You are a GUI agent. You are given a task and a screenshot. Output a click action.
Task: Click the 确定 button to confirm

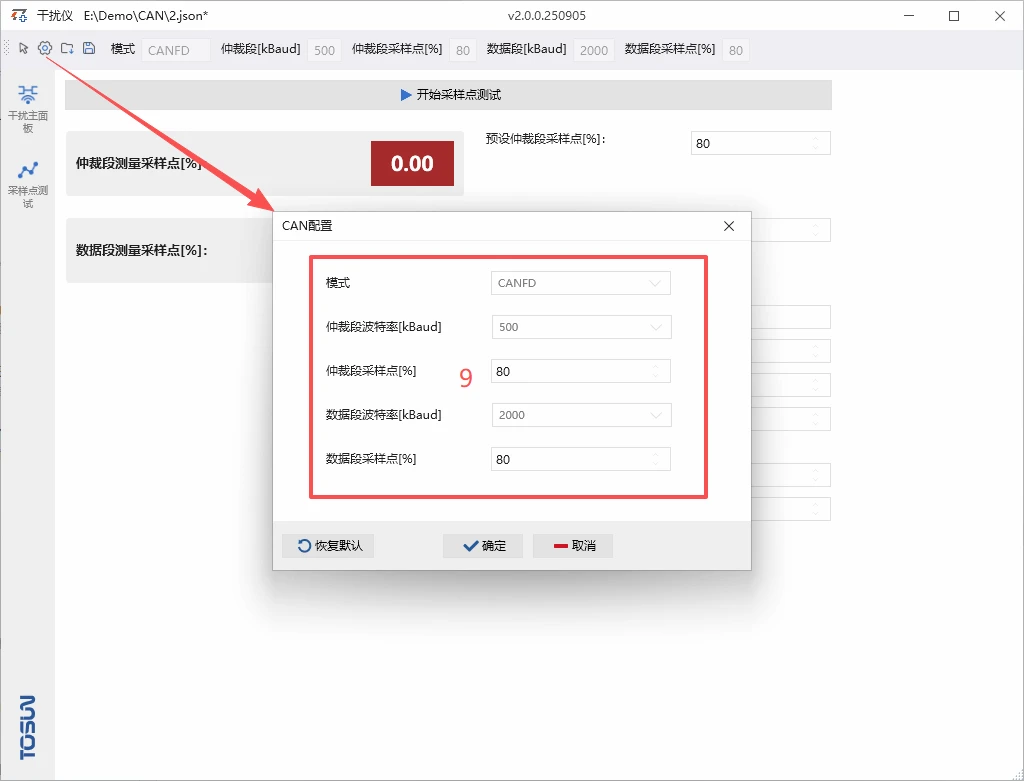click(483, 545)
